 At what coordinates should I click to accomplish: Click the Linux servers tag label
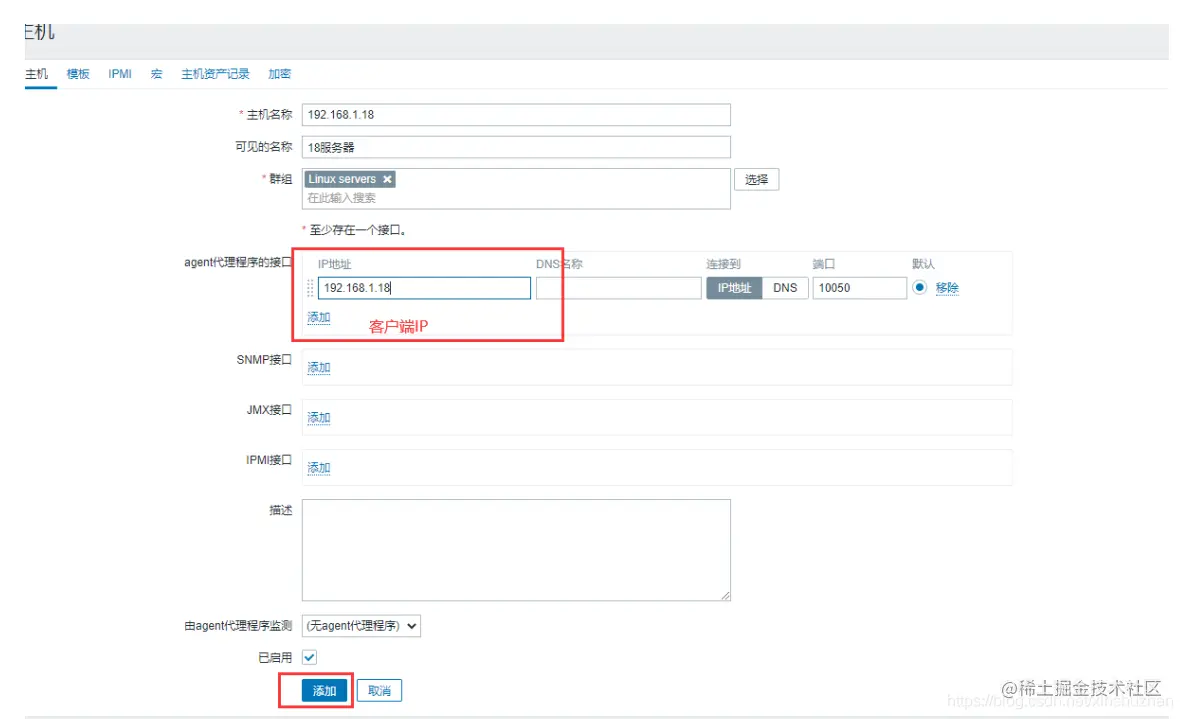pos(341,179)
